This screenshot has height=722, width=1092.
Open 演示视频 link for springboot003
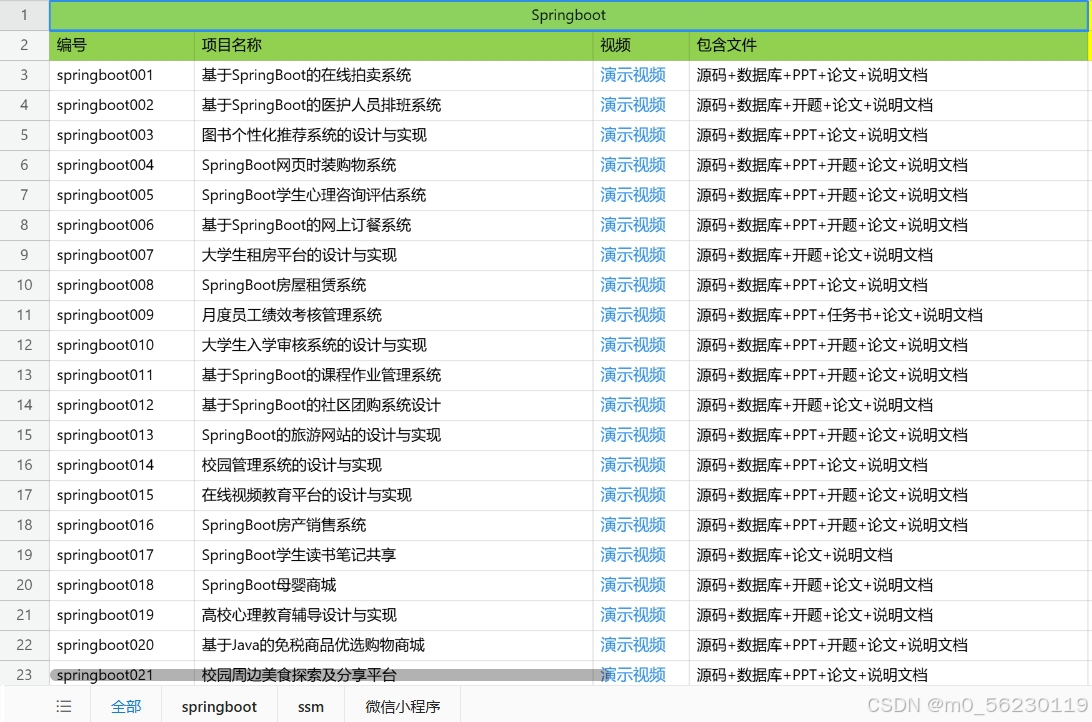(x=633, y=135)
